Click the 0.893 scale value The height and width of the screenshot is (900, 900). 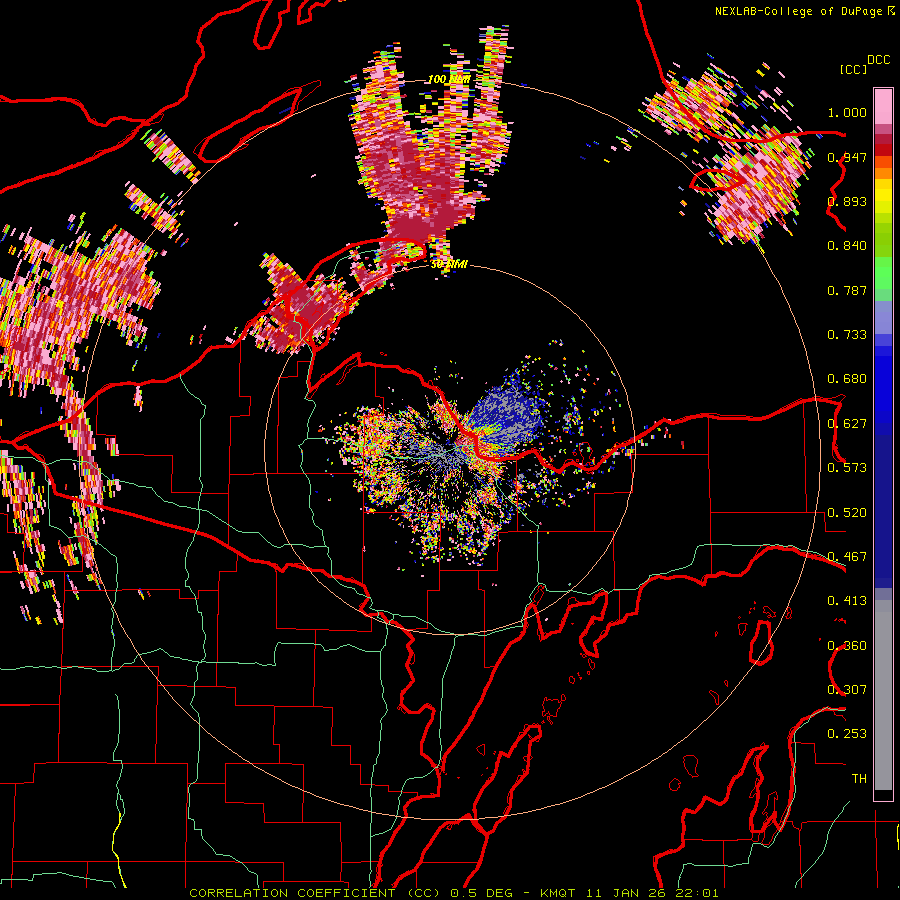[847, 201]
